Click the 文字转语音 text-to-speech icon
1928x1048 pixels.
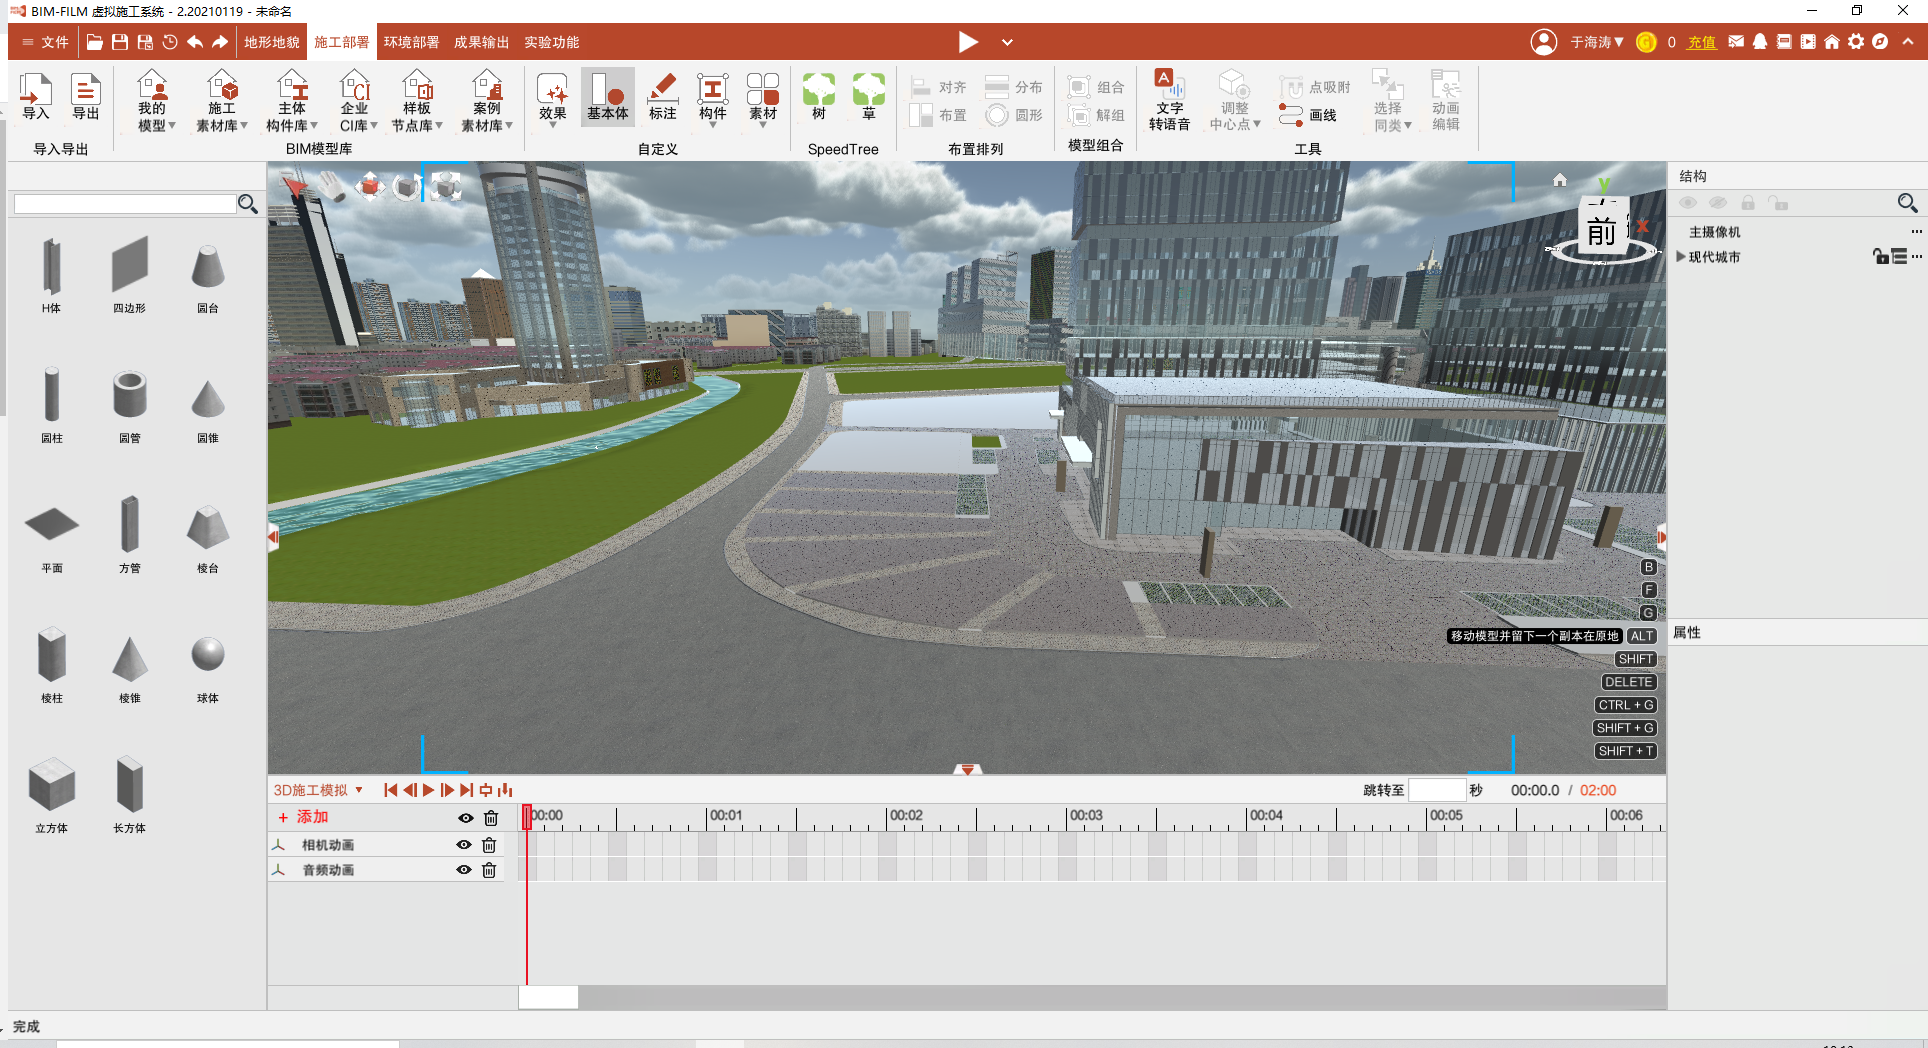(1169, 99)
